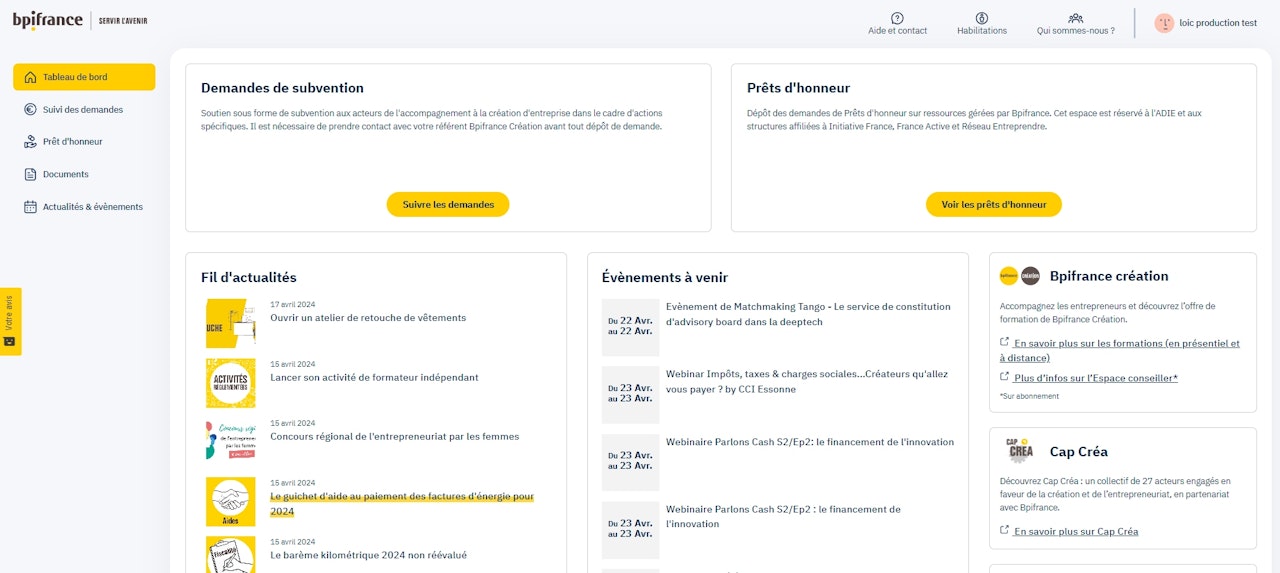The height and width of the screenshot is (573, 1280).
Task: Open the Aides handshake news thumbnail
Action: tap(230, 501)
